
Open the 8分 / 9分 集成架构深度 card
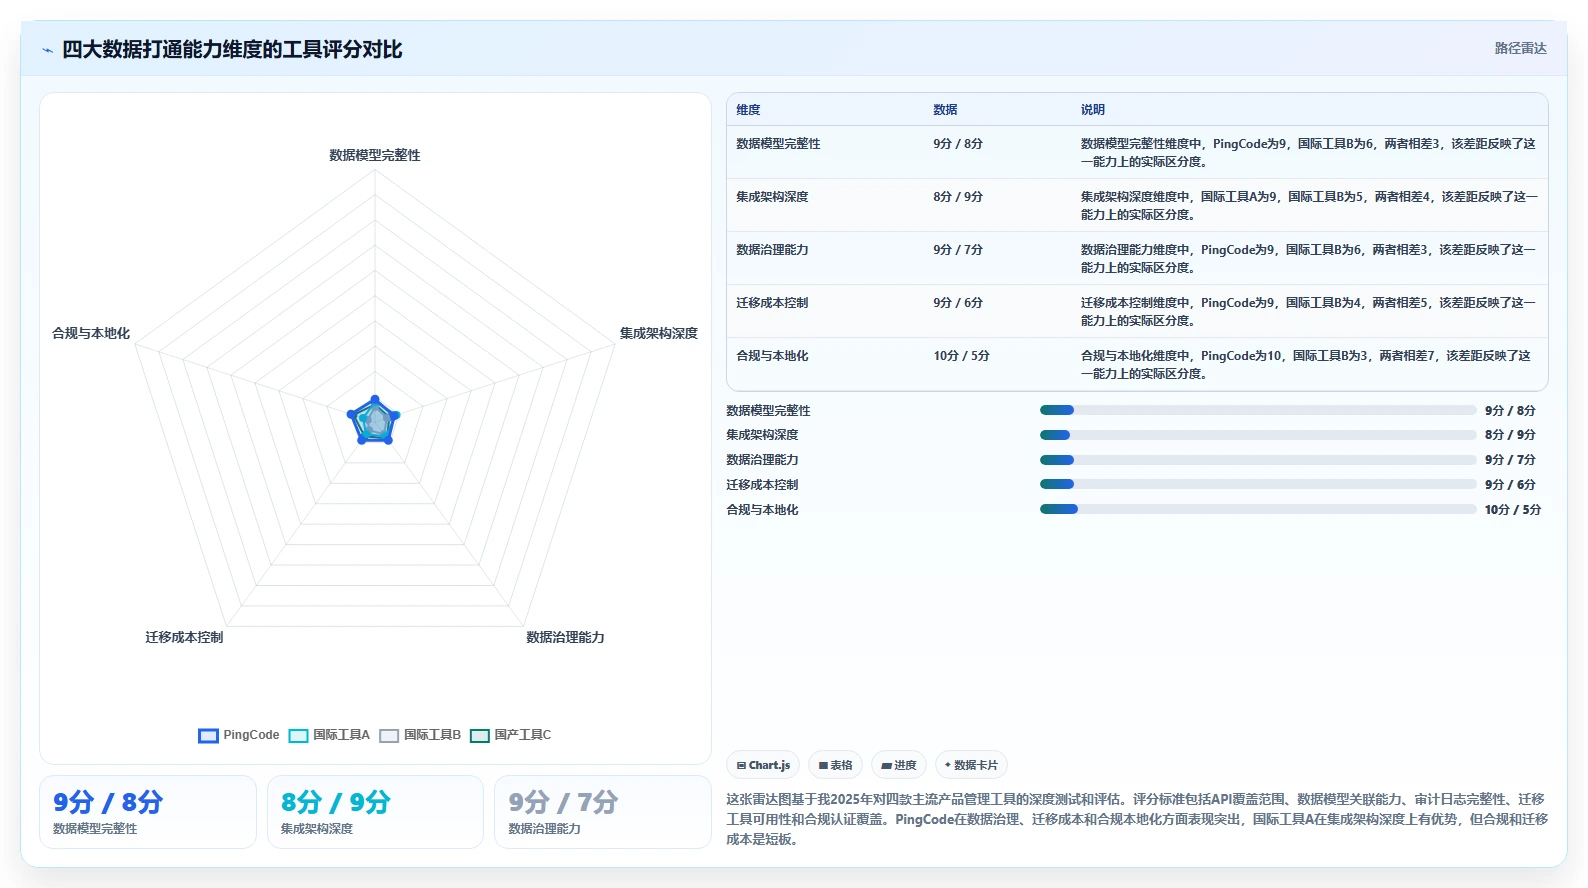pyautogui.click(x=375, y=812)
